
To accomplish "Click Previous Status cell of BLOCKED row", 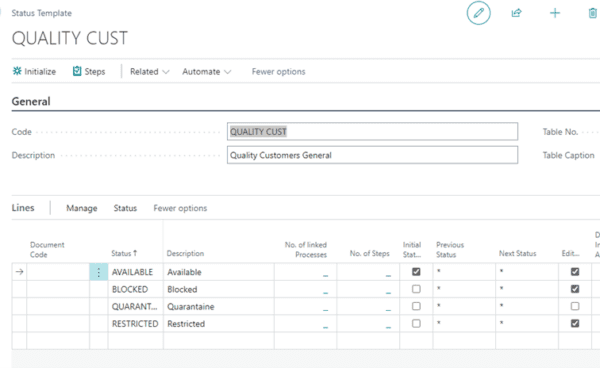I will 464,289.
